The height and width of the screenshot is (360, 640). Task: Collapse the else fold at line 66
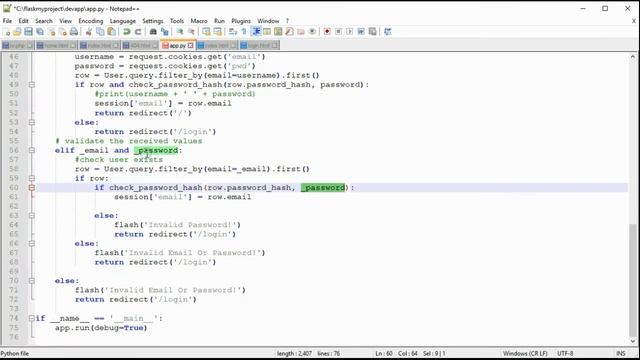click(31, 244)
